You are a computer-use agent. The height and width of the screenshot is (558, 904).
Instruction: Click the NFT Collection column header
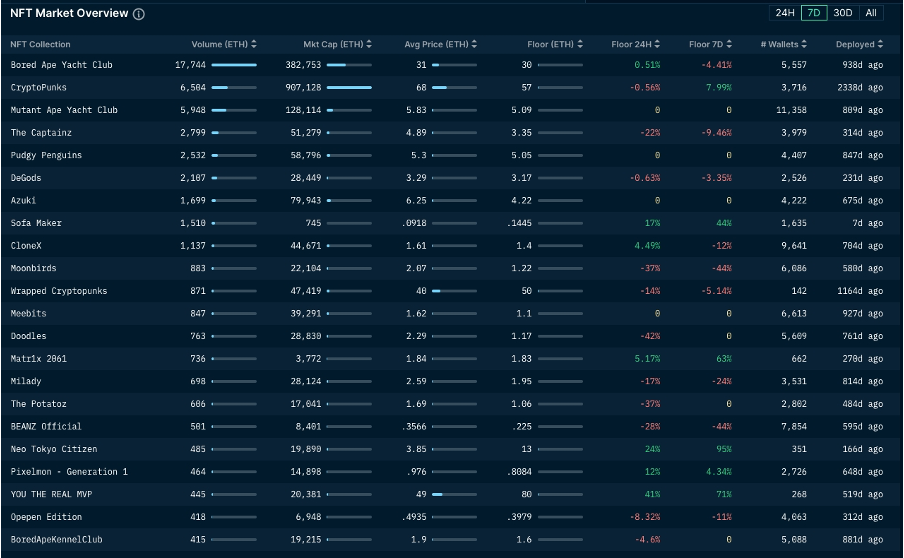(40, 44)
